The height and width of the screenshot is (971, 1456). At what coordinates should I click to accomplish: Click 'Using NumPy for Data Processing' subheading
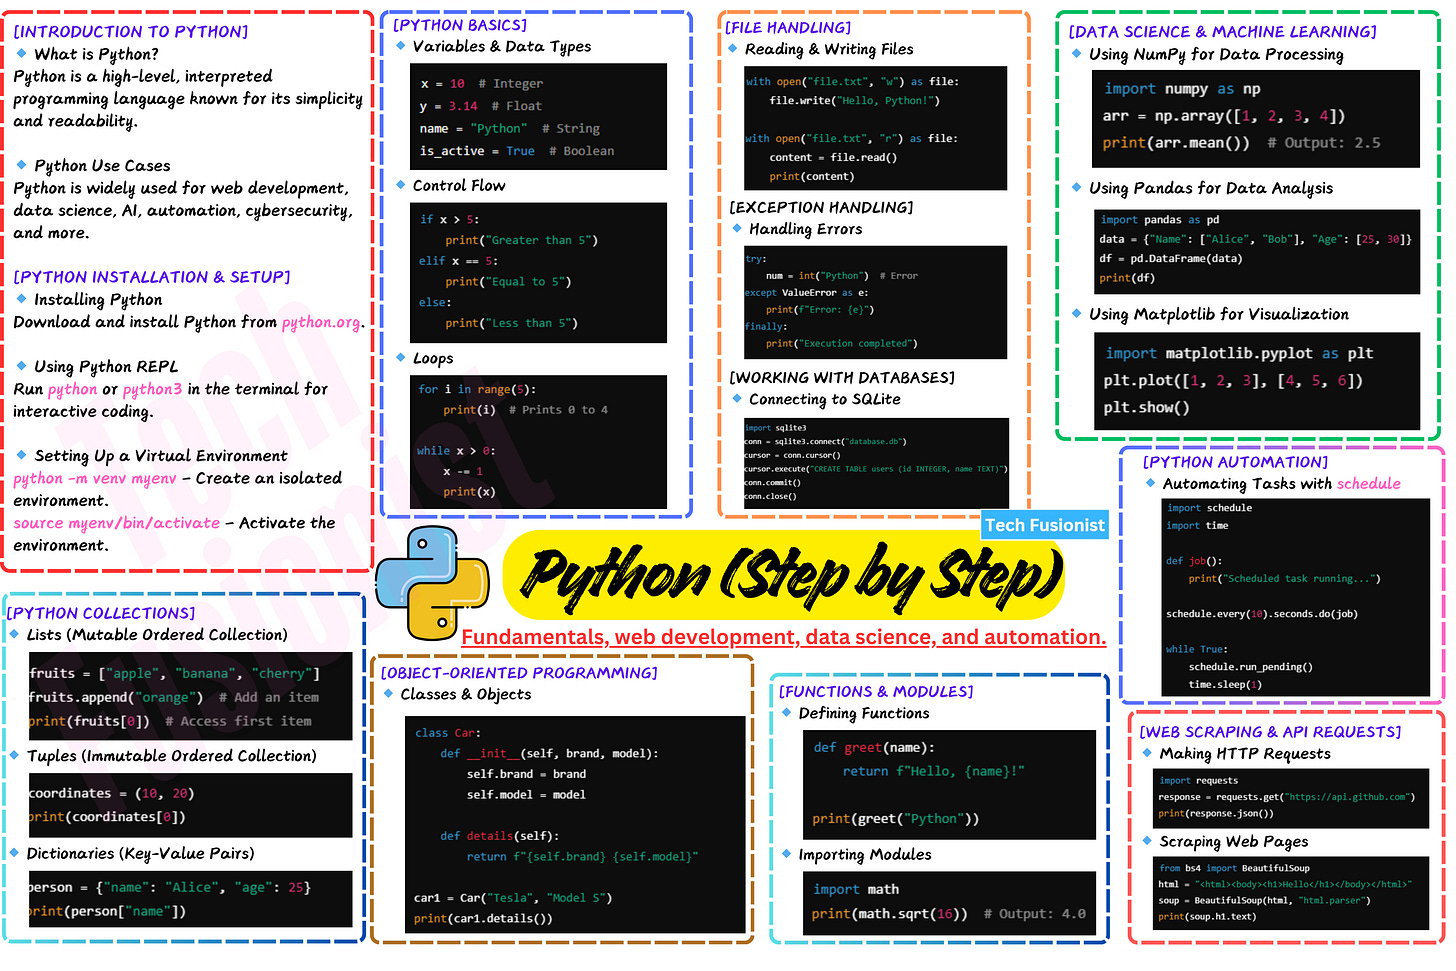(1216, 55)
